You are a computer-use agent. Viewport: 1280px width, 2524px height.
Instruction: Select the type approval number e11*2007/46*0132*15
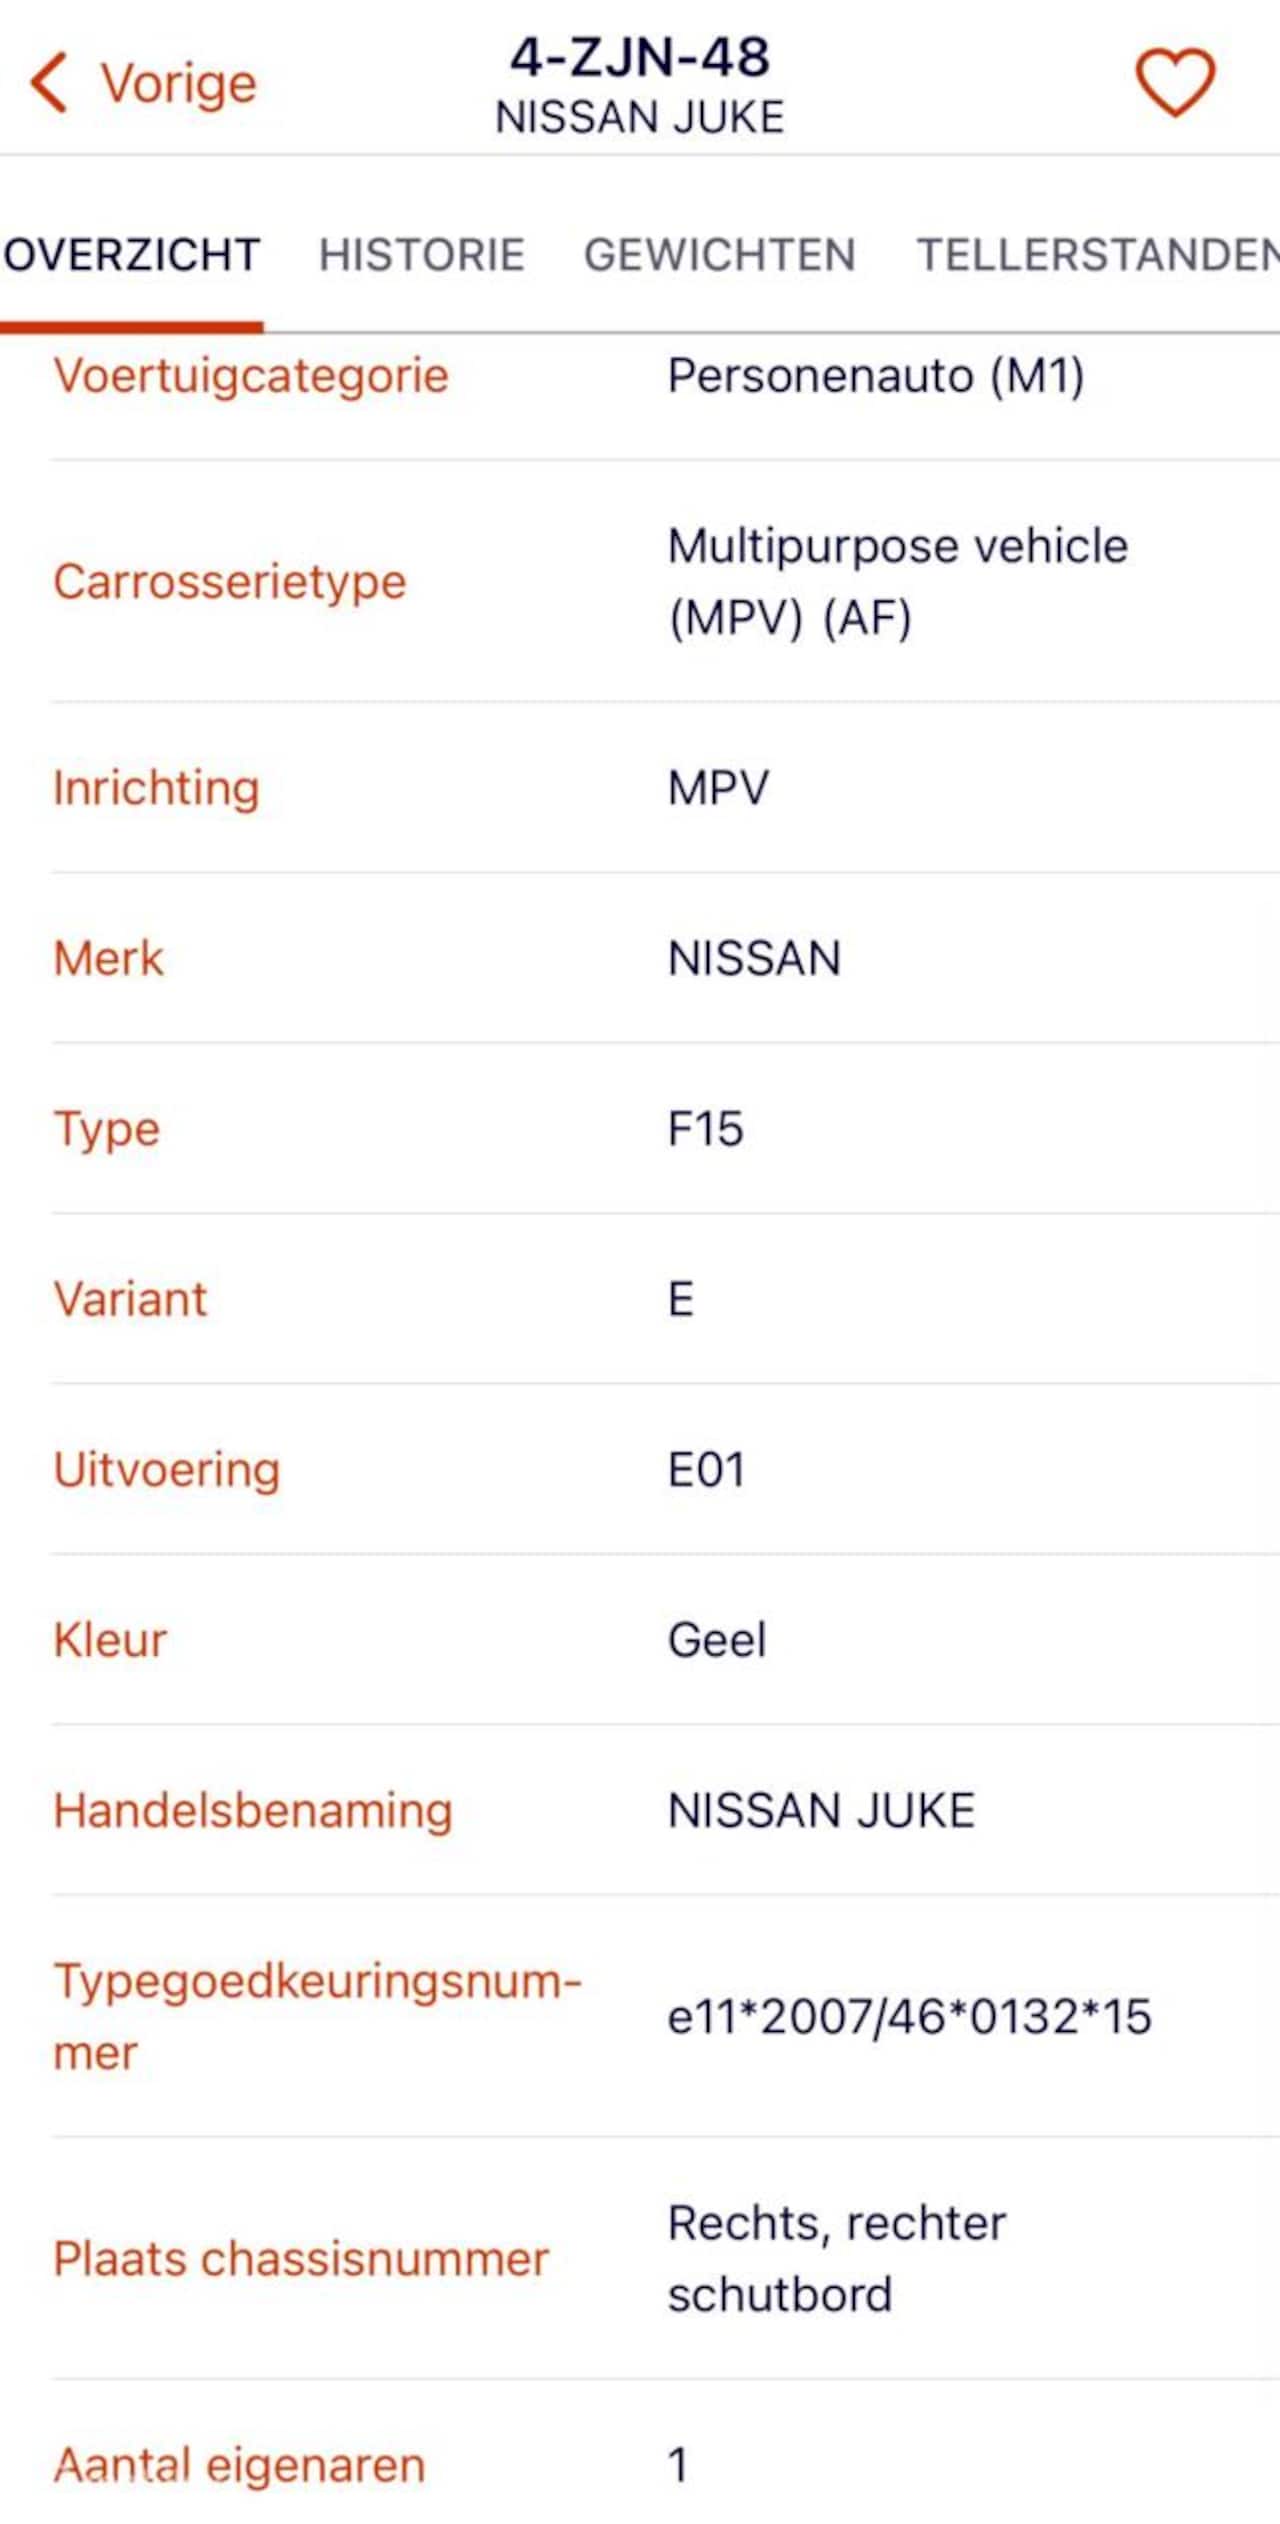pos(909,2017)
